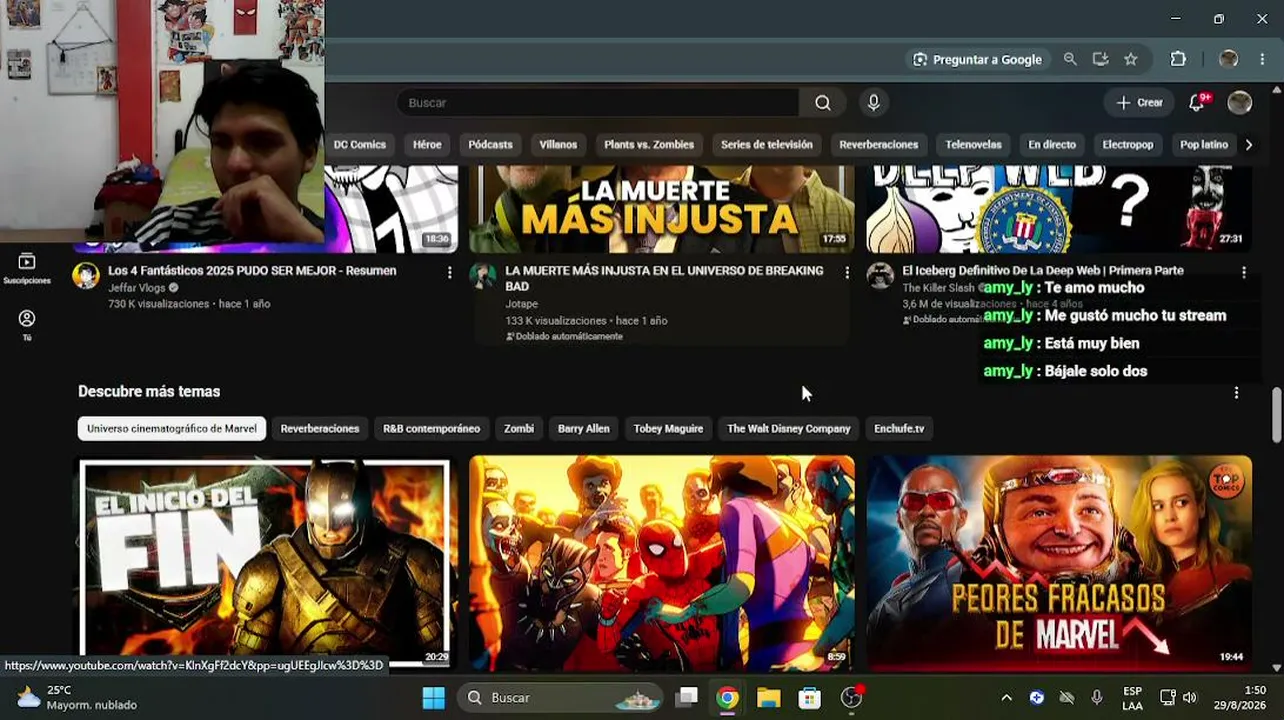Open El Iceberg Definitivo De La Deep Web title
This screenshot has width=1284, height=720.
pyautogui.click(x=1043, y=271)
